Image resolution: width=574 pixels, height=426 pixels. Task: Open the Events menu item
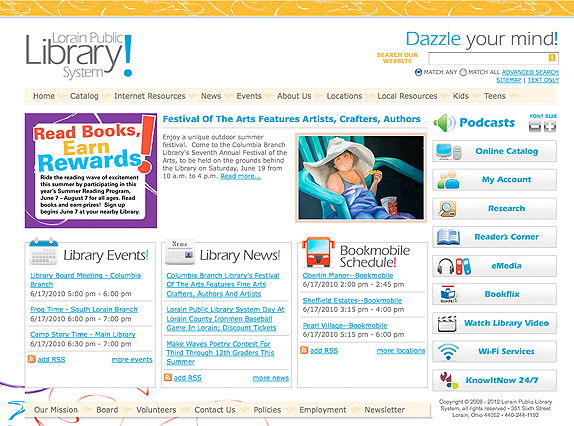coord(249,96)
